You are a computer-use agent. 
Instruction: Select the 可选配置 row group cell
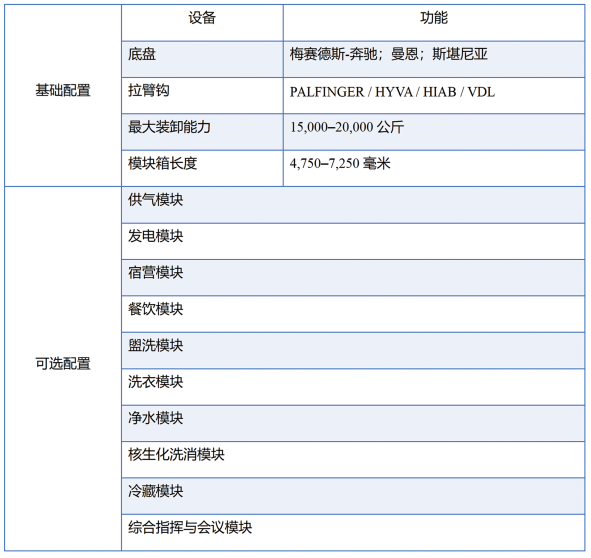tap(63, 368)
